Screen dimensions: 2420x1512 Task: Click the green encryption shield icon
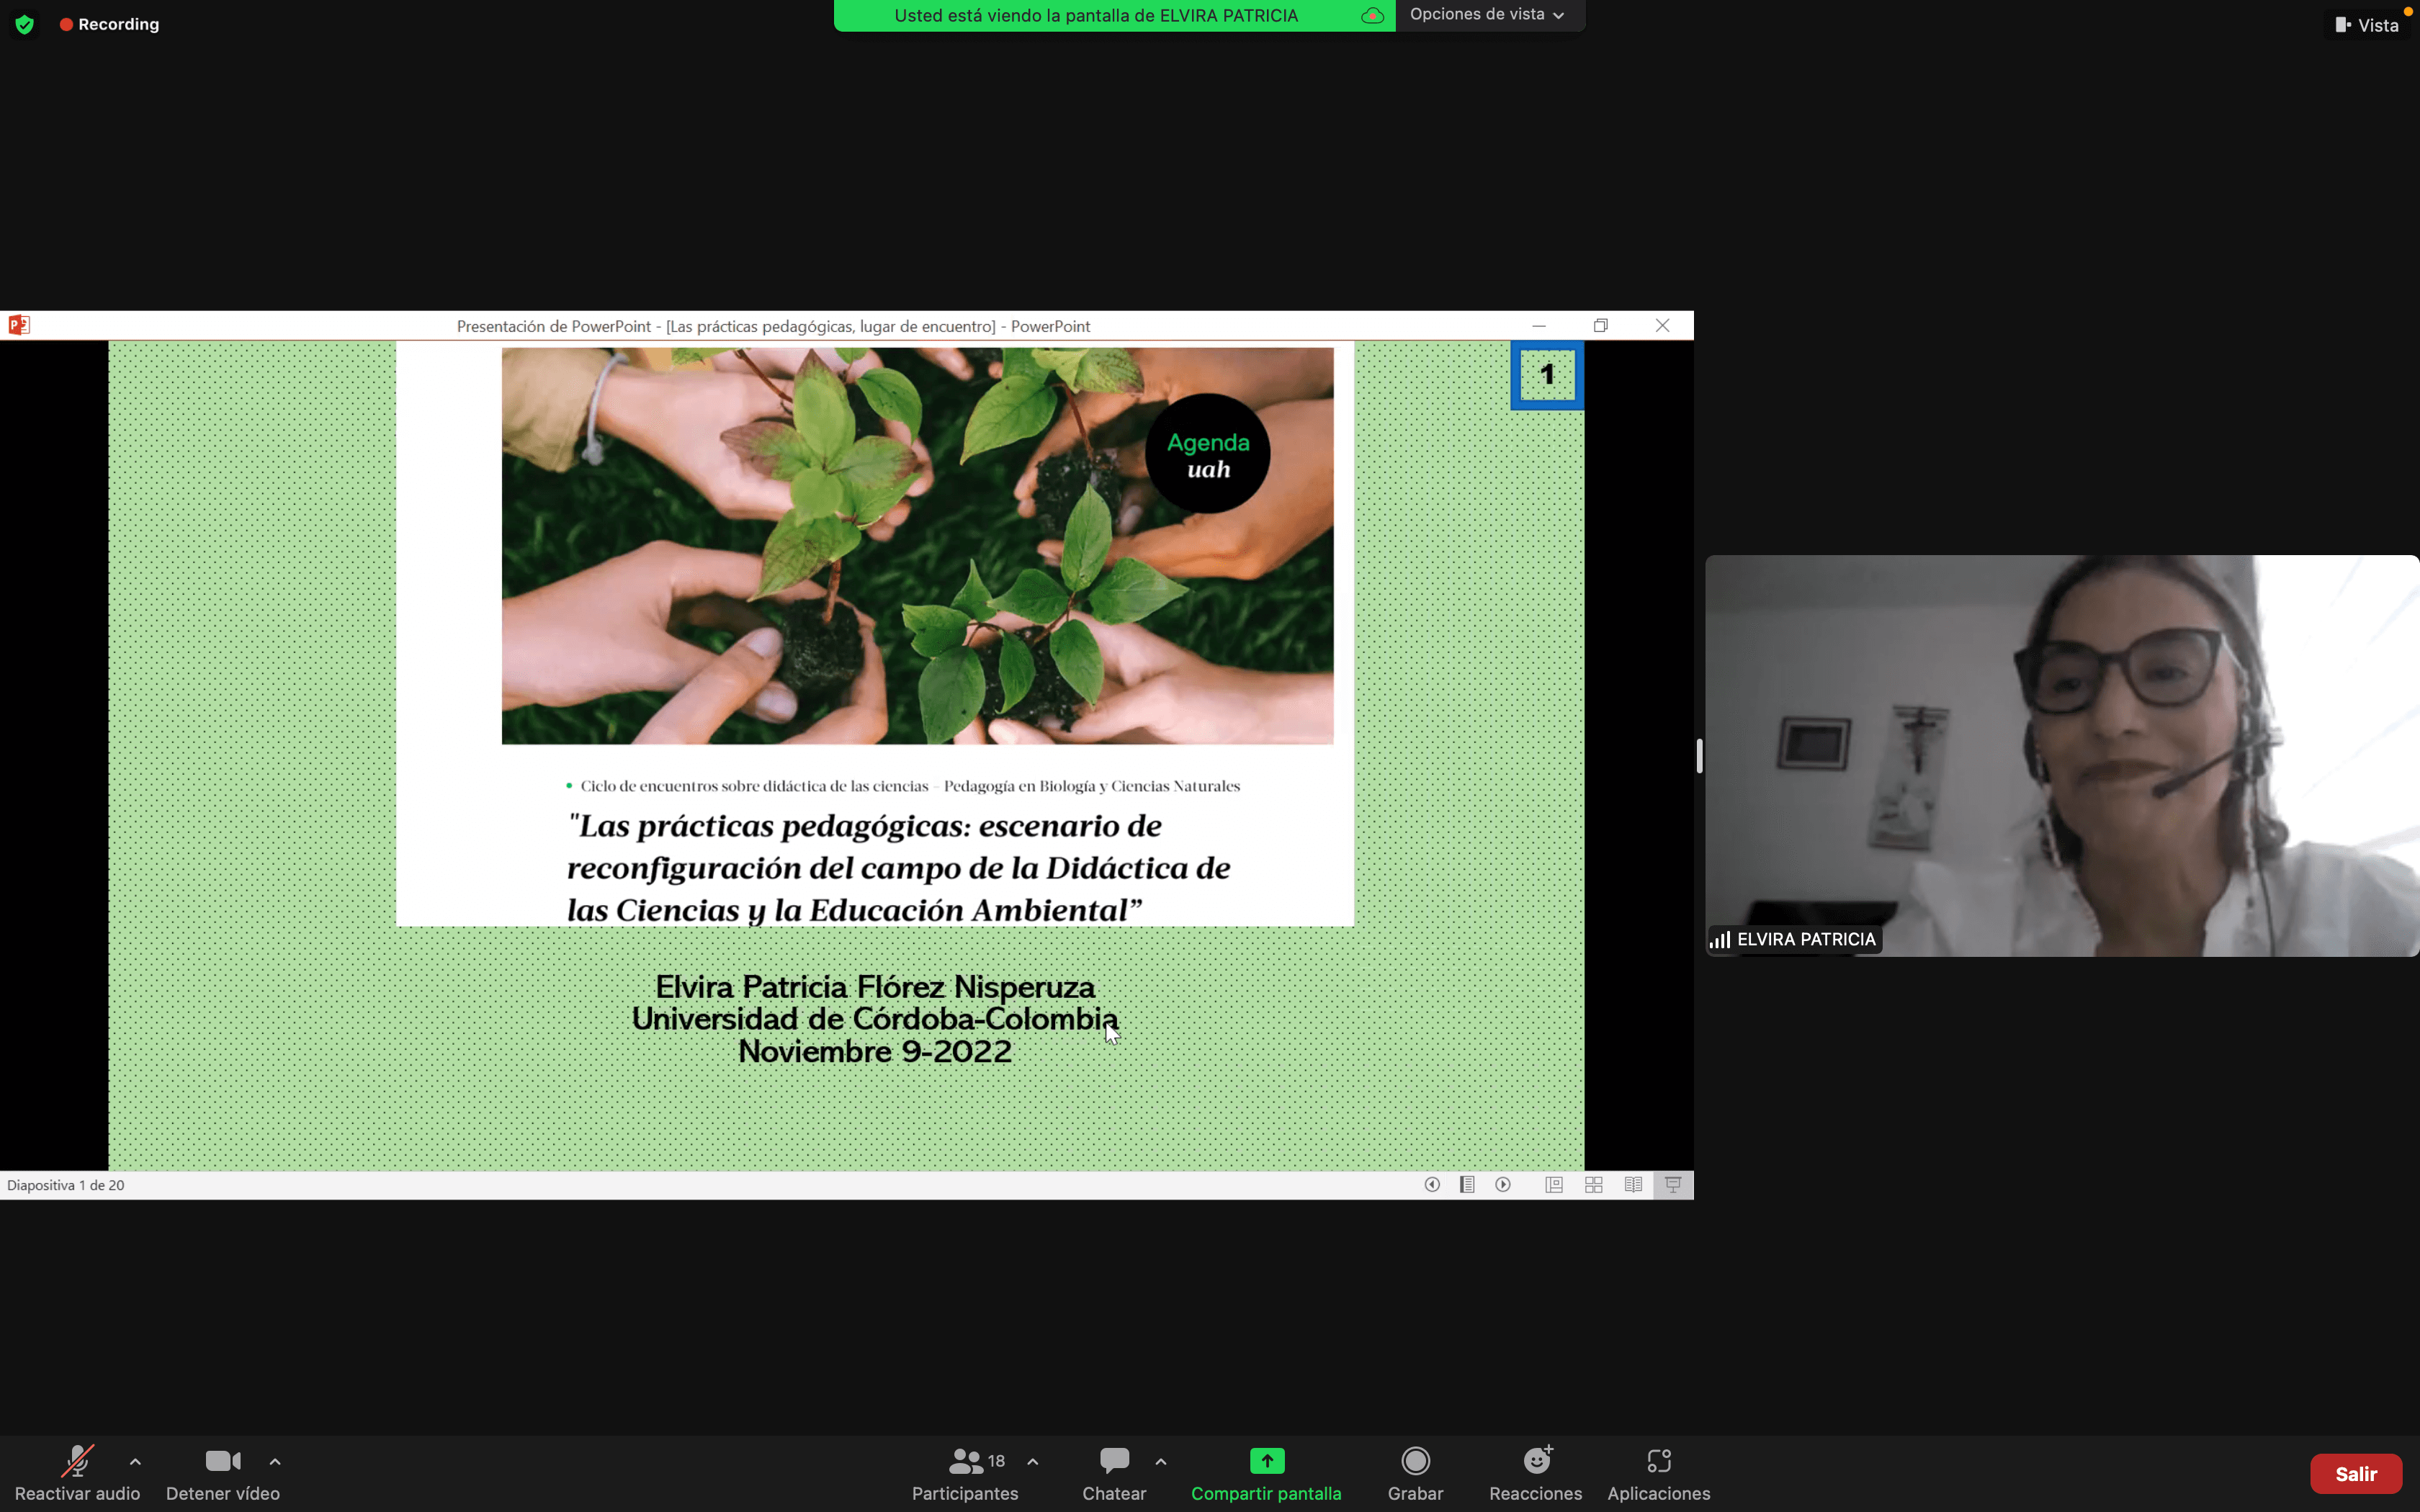(25, 25)
